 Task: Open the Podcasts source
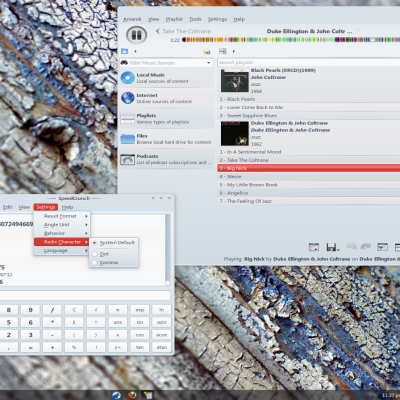(167, 159)
